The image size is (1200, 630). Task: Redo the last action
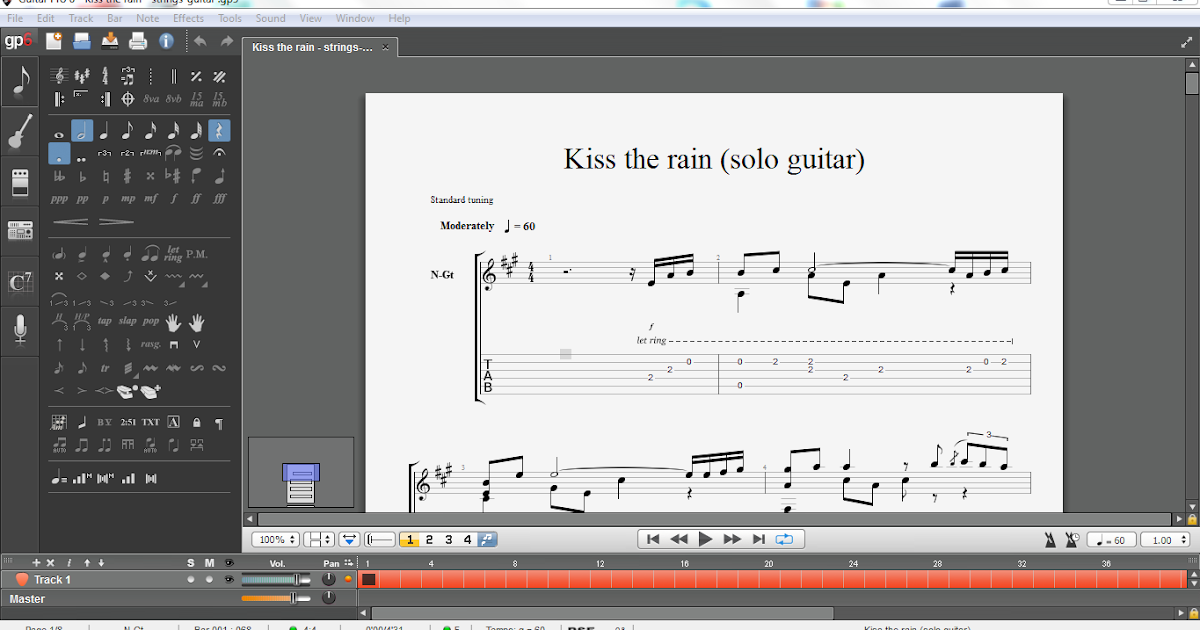[227, 41]
